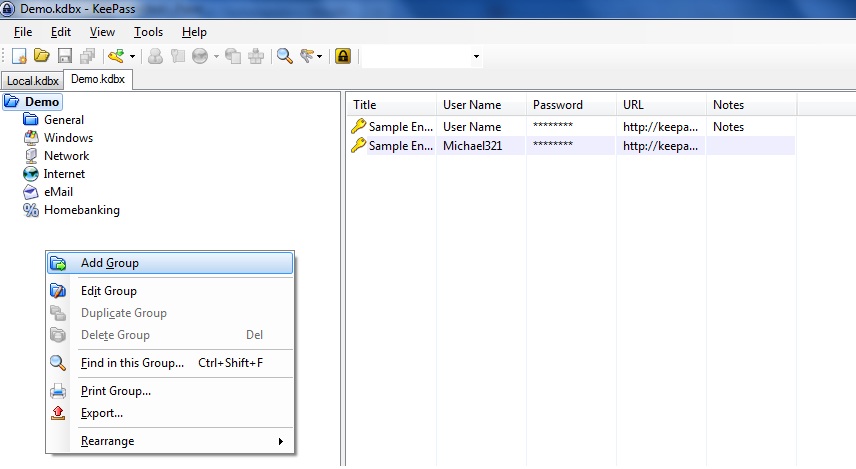Image resolution: width=856 pixels, height=469 pixels.
Task: Click the Perform Auto-Type toolbar icon
Action: (x=256, y=56)
